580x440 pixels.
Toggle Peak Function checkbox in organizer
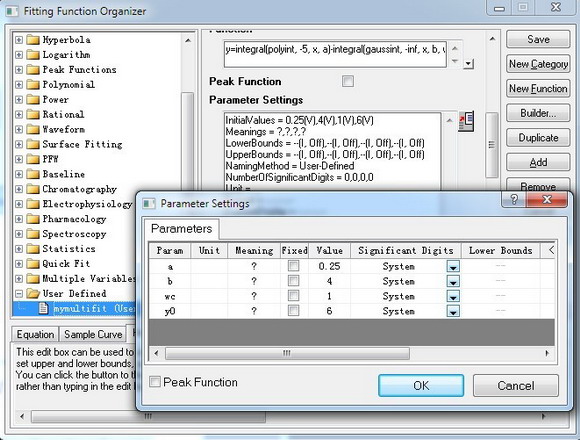point(348,81)
